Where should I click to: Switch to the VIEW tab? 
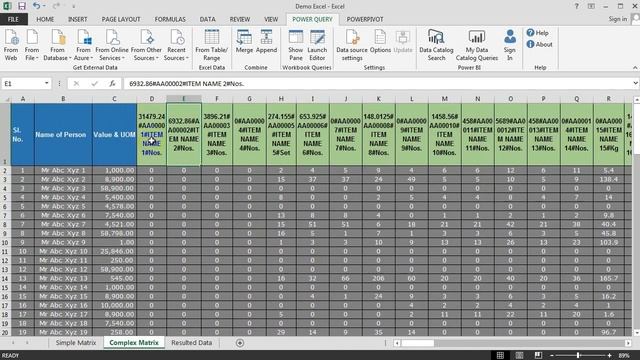click(x=271, y=19)
